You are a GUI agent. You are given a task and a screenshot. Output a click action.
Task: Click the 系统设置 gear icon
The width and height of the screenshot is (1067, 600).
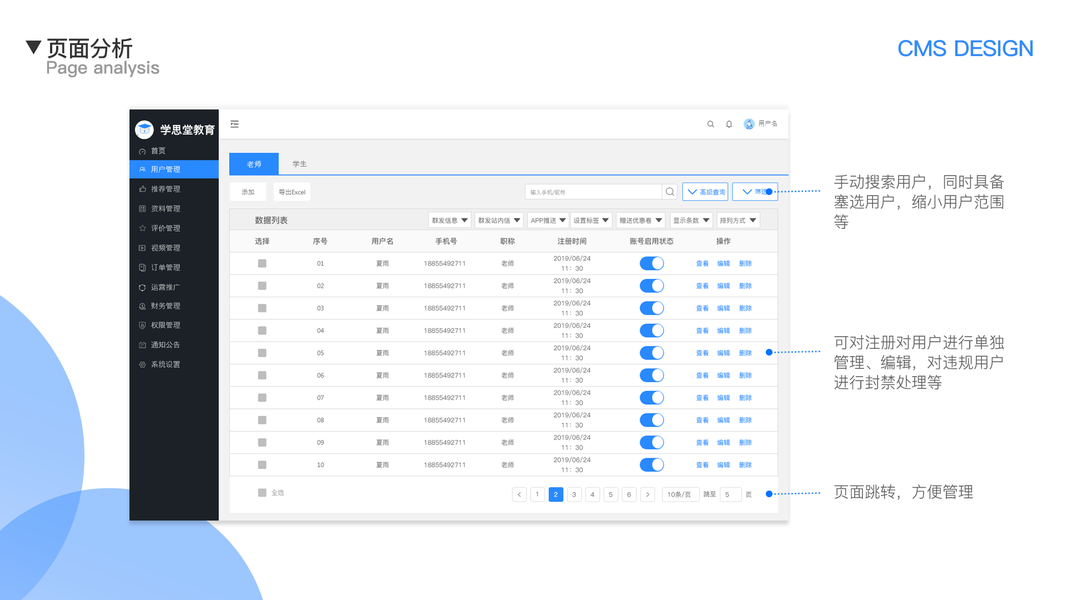pos(142,365)
